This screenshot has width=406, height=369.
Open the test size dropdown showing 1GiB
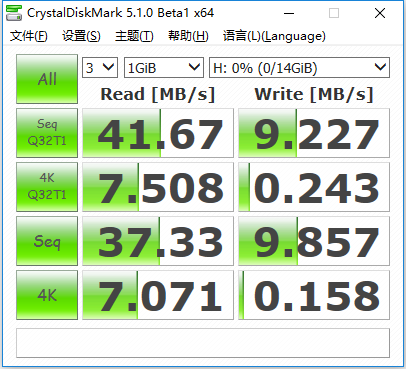coord(164,68)
